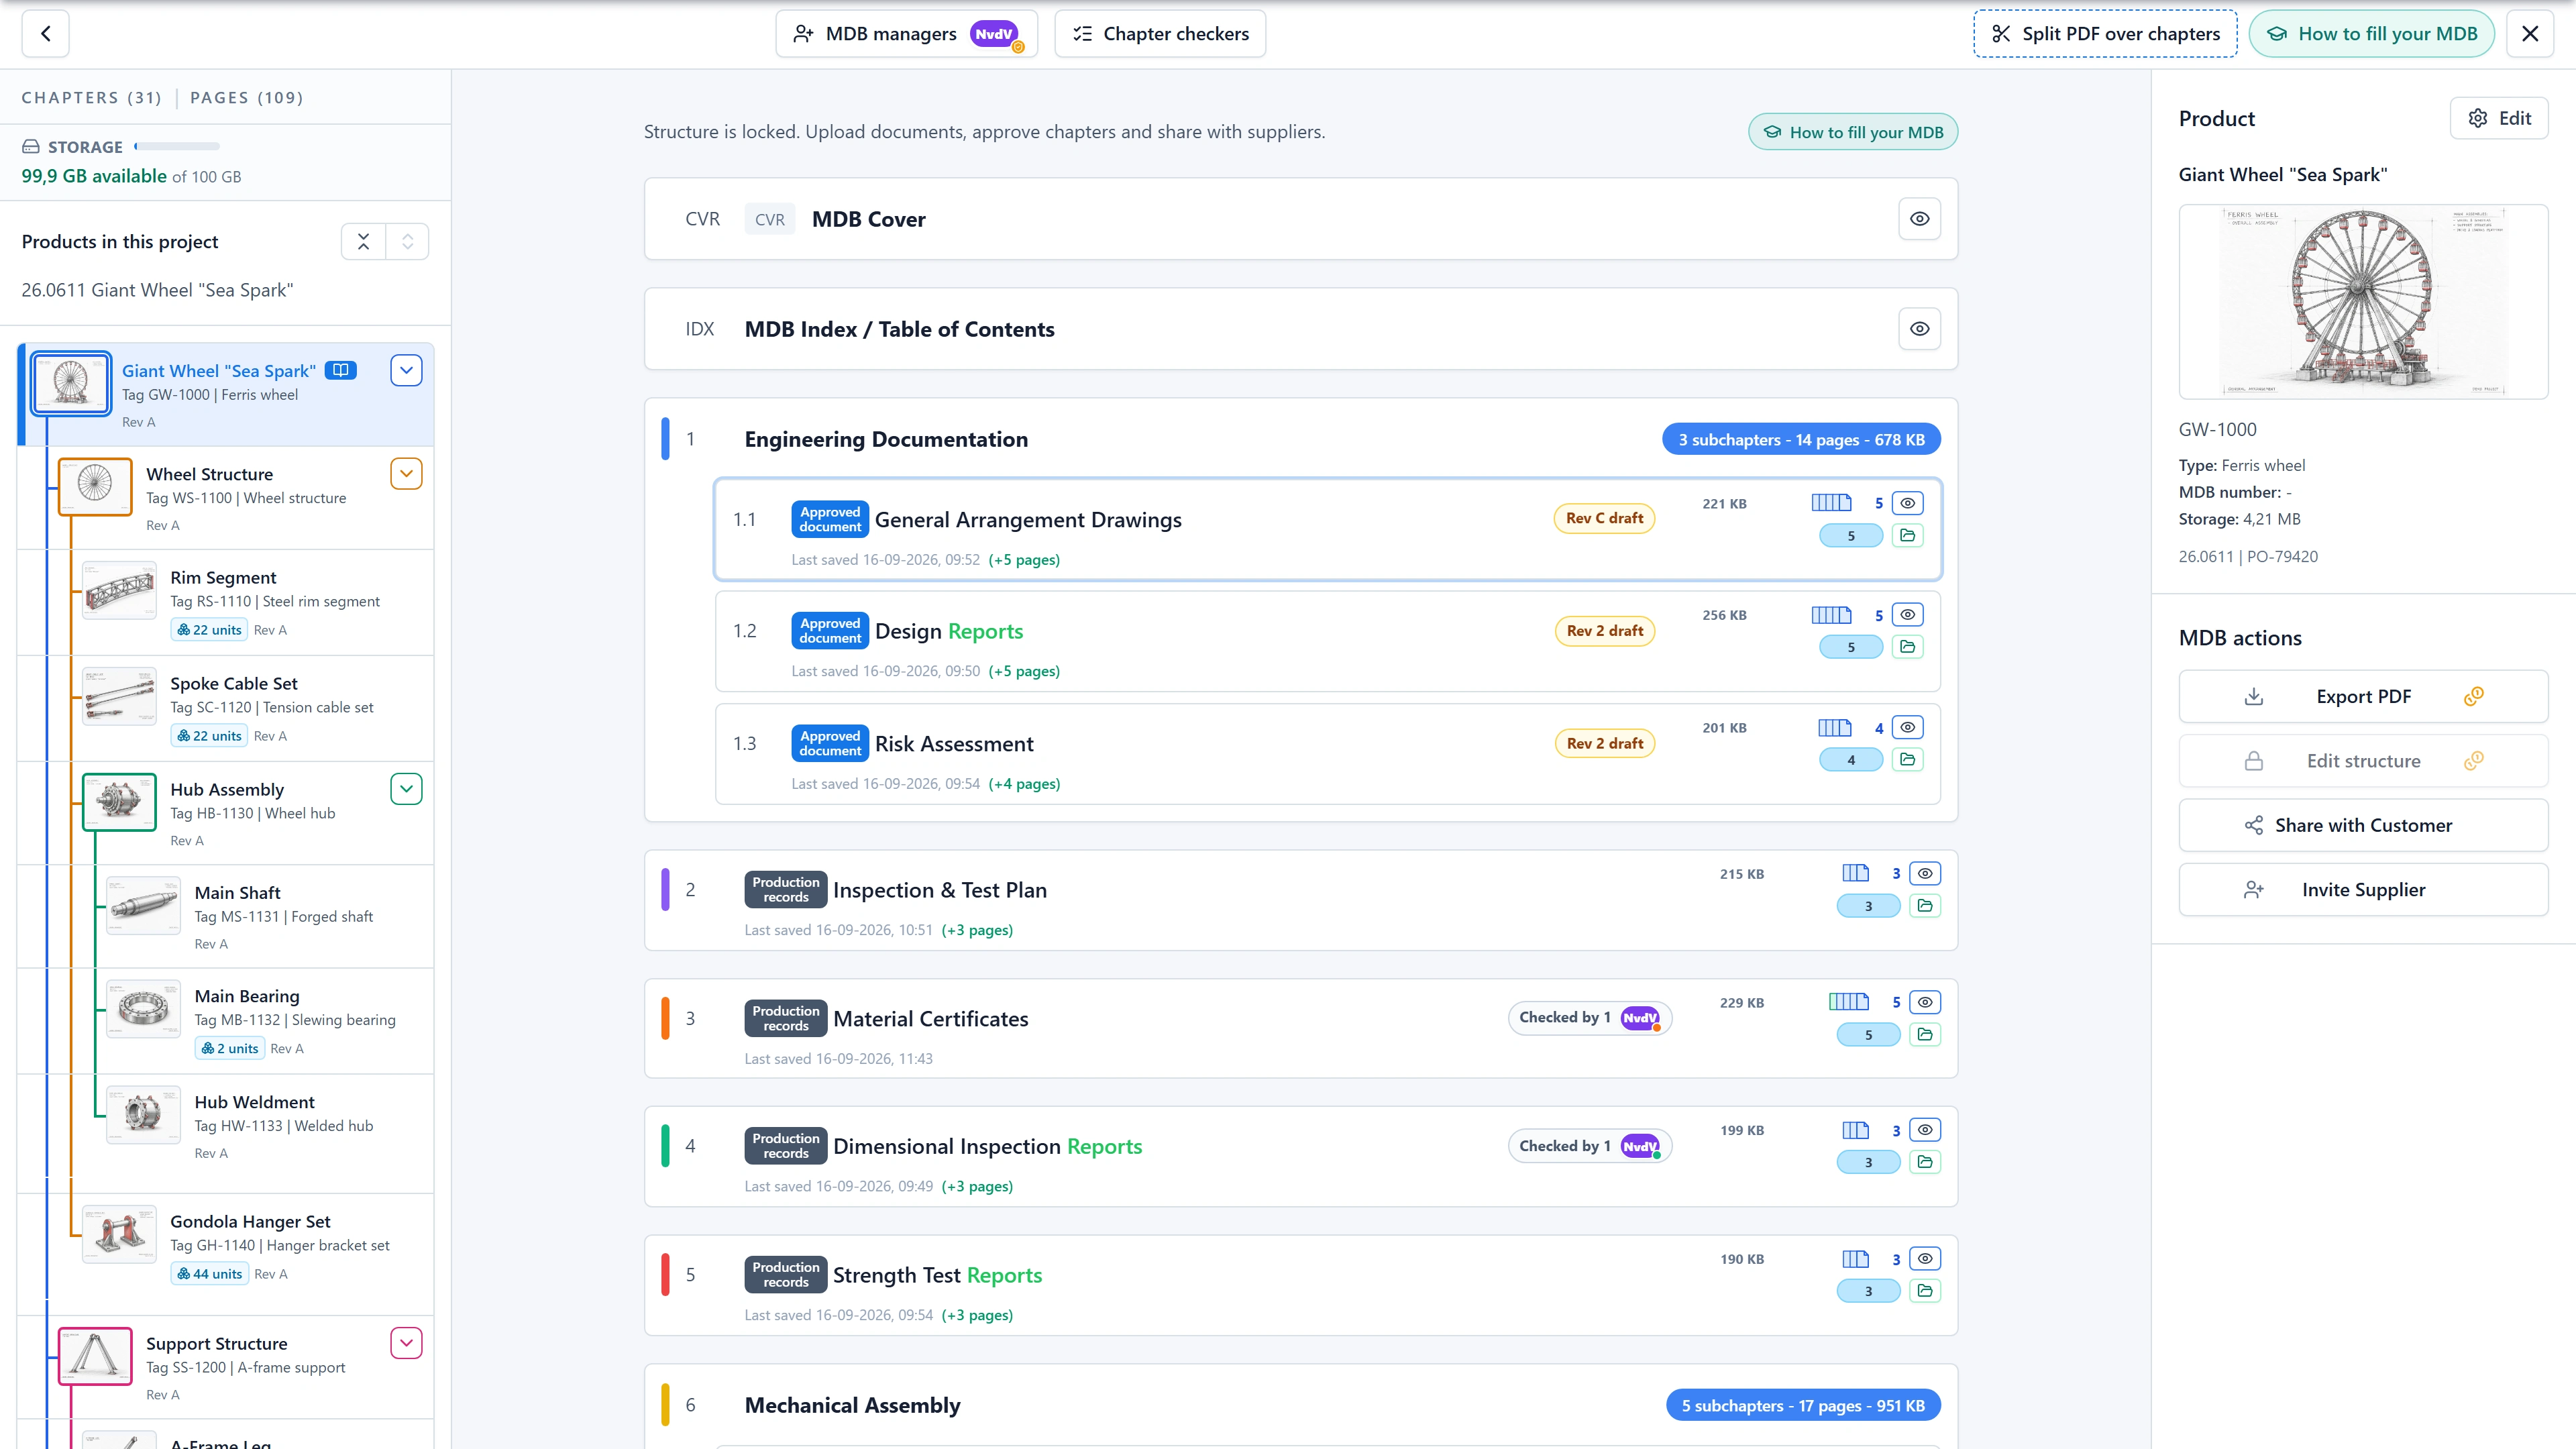Select the Rim Segment product

click(256, 602)
